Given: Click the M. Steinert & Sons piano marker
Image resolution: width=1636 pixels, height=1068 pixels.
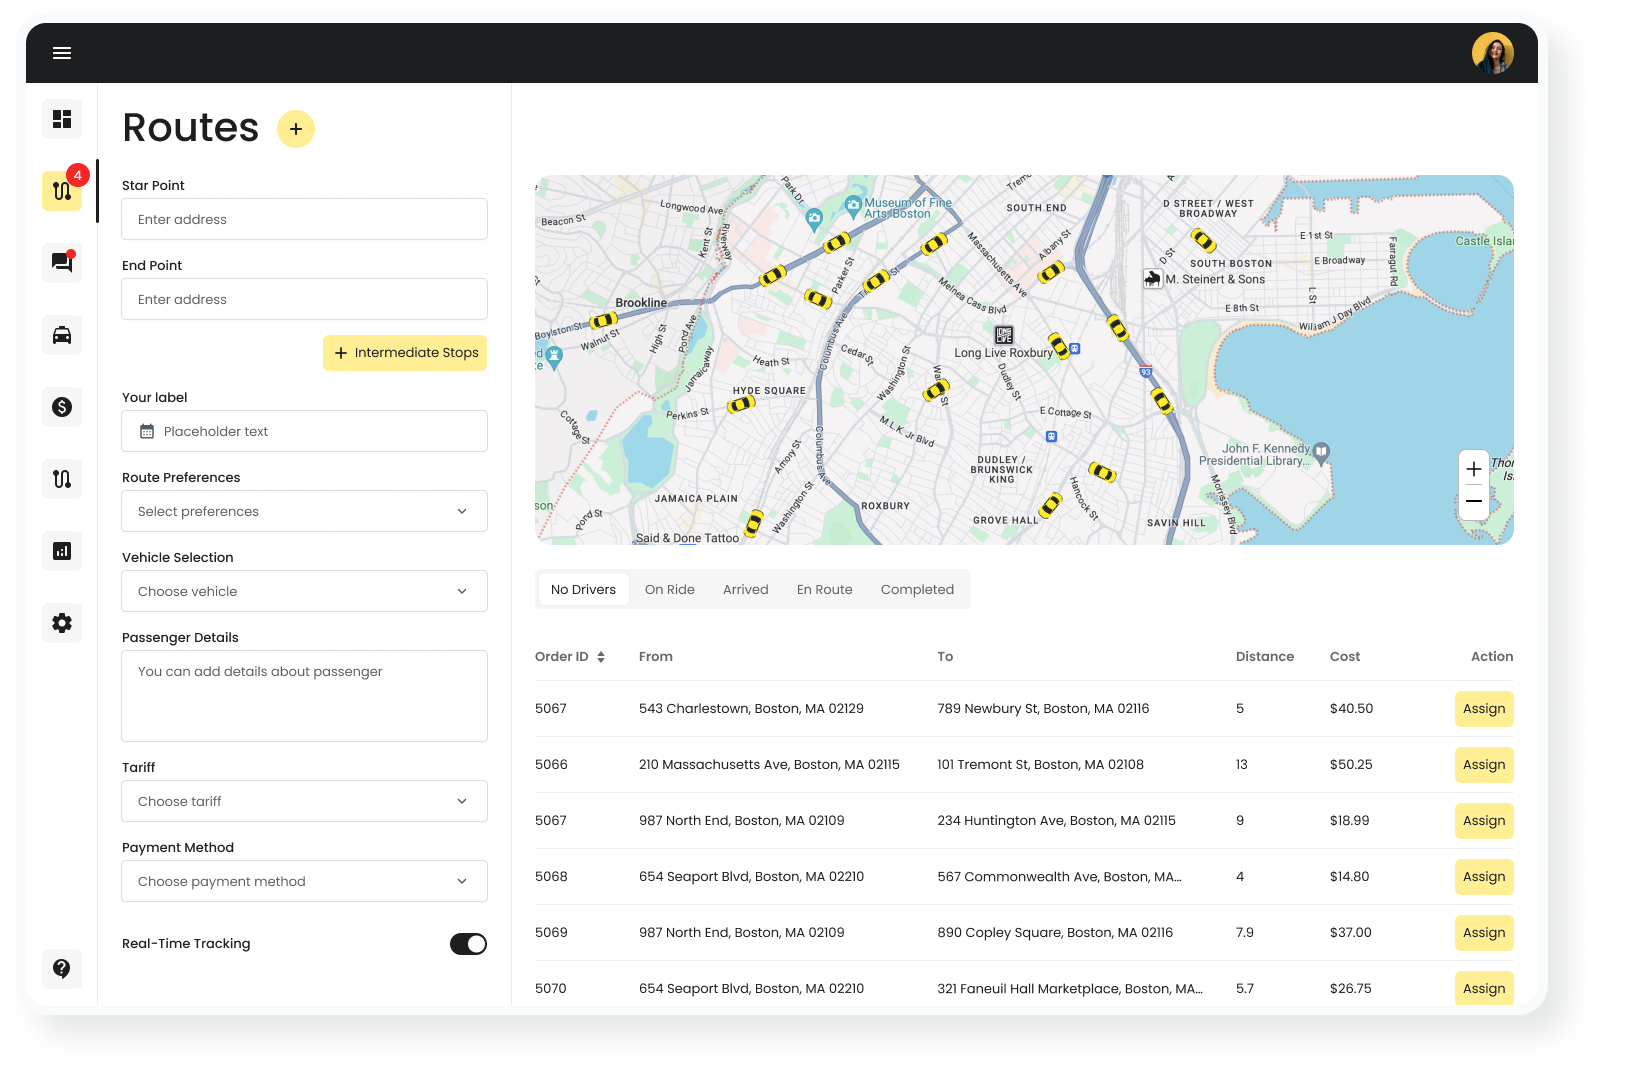Looking at the screenshot, I should [x=1153, y=279].
